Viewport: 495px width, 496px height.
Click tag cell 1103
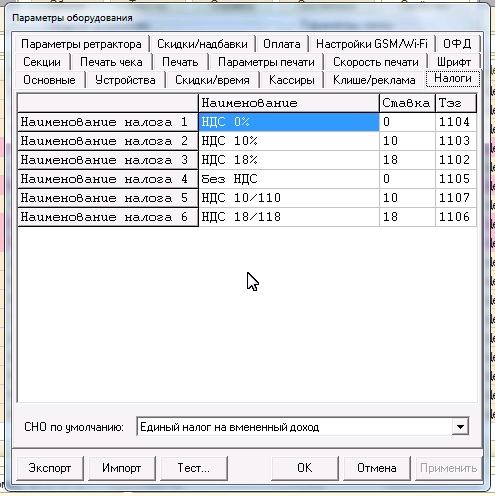click(x=456, y=141)
